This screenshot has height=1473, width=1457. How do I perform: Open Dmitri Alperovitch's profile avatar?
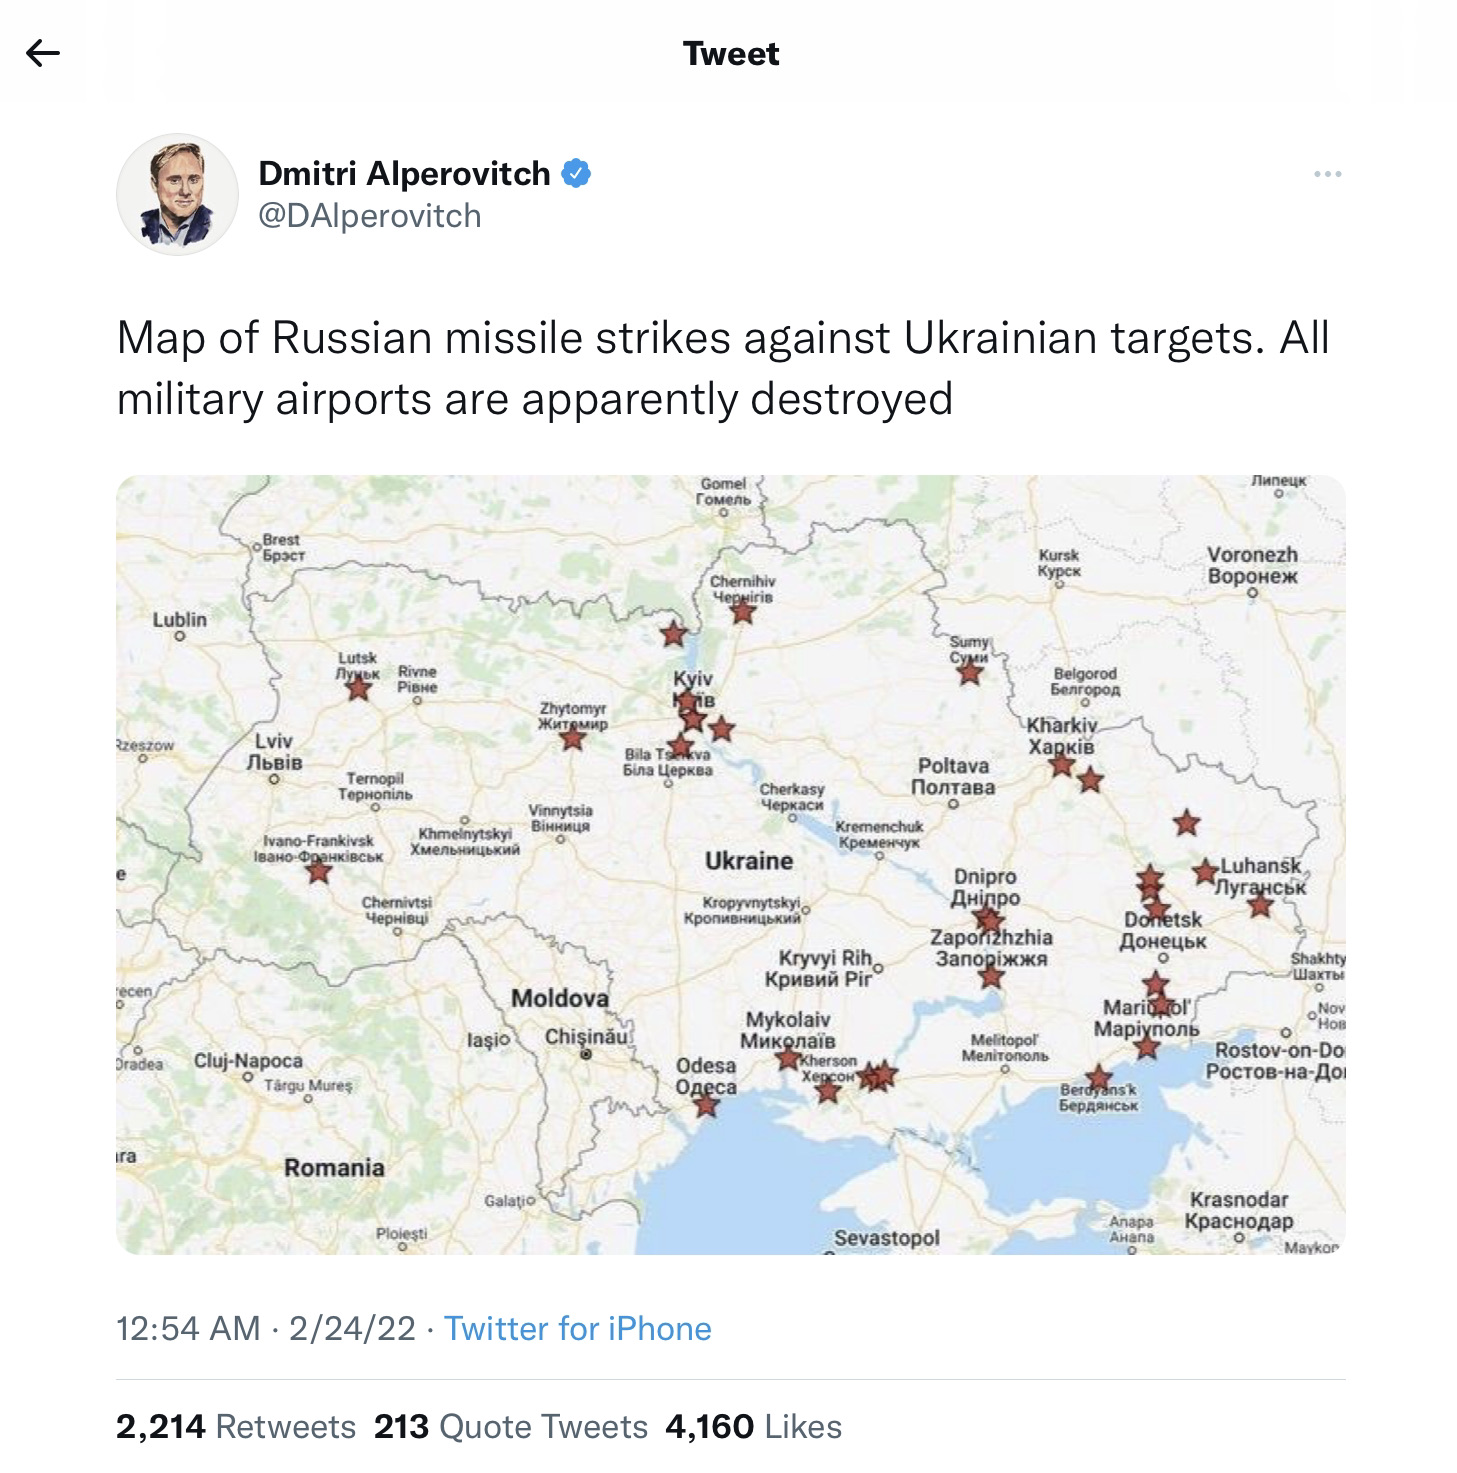coord(178,194)
